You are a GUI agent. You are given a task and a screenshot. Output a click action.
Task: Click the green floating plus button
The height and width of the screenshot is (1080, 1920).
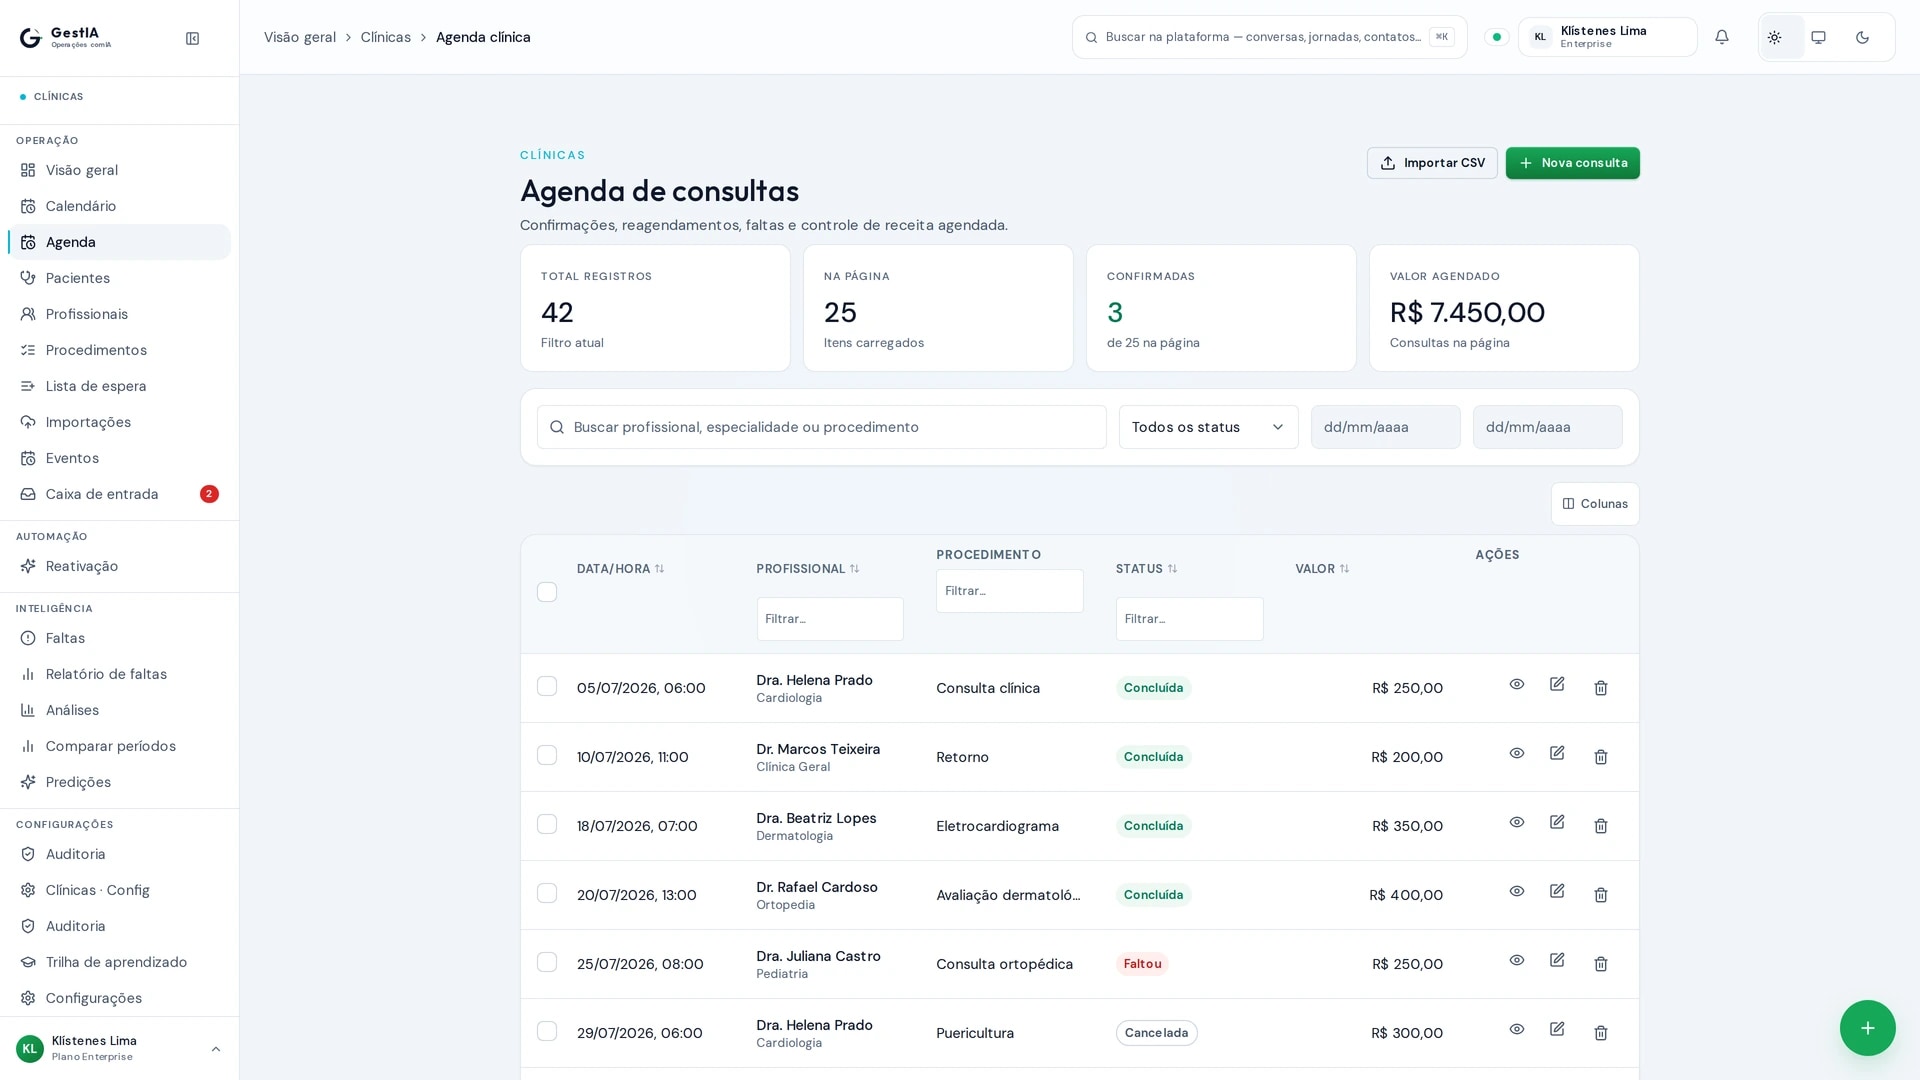coord(1867,1028)
